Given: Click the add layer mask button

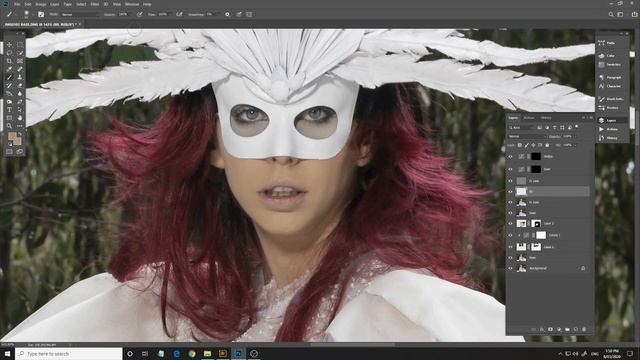Looking at the screenshot, I should 550,329.
